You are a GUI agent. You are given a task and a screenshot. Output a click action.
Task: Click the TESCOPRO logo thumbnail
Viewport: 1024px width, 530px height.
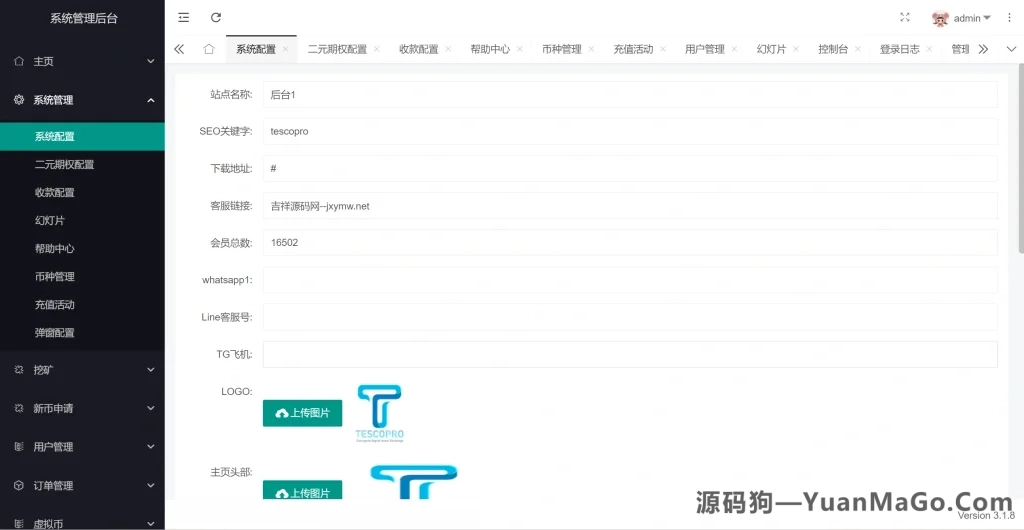(379, 414)
